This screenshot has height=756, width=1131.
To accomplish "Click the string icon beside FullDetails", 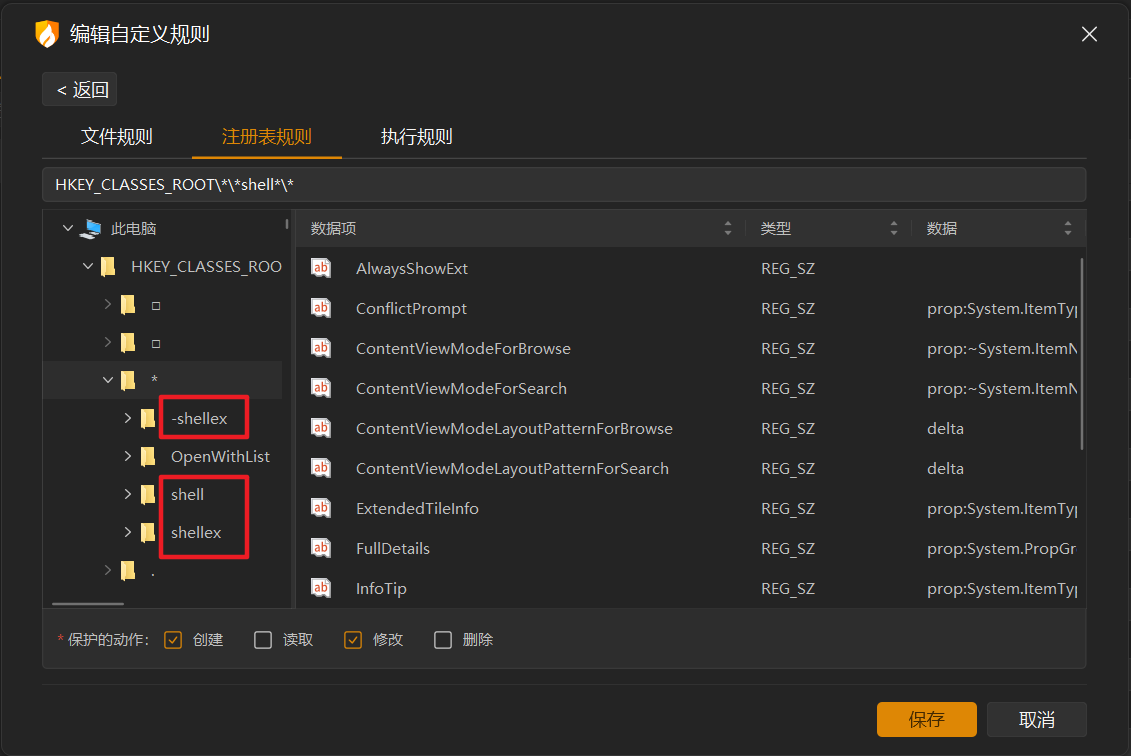I will point(321,548).
